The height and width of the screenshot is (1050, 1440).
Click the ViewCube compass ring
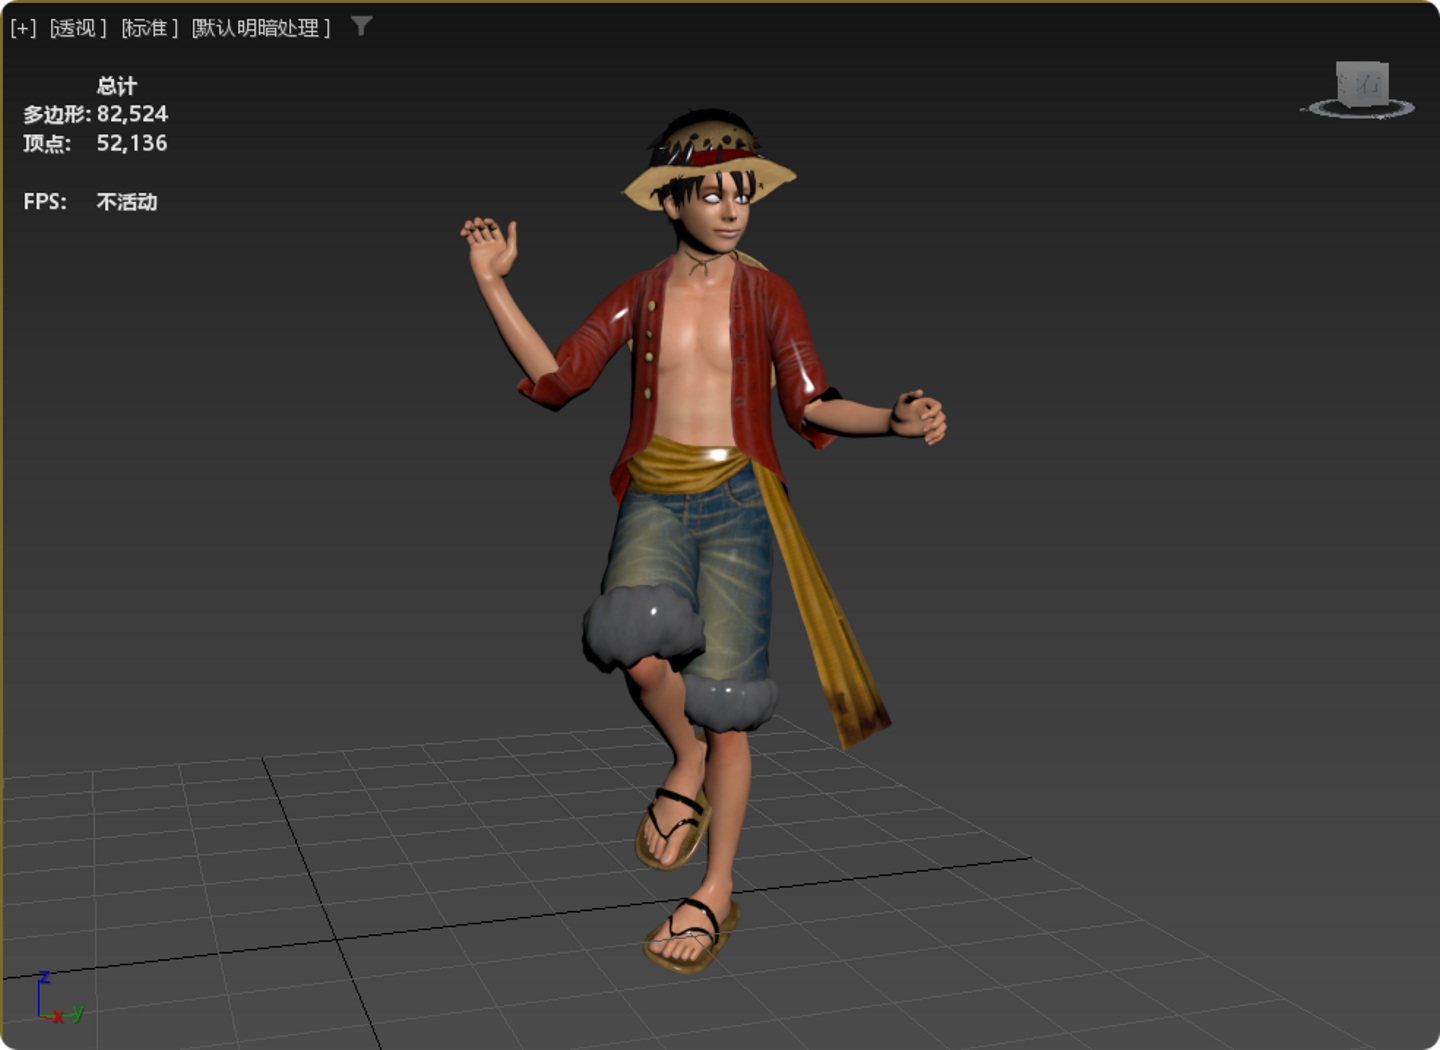[x=1360, y=108]
